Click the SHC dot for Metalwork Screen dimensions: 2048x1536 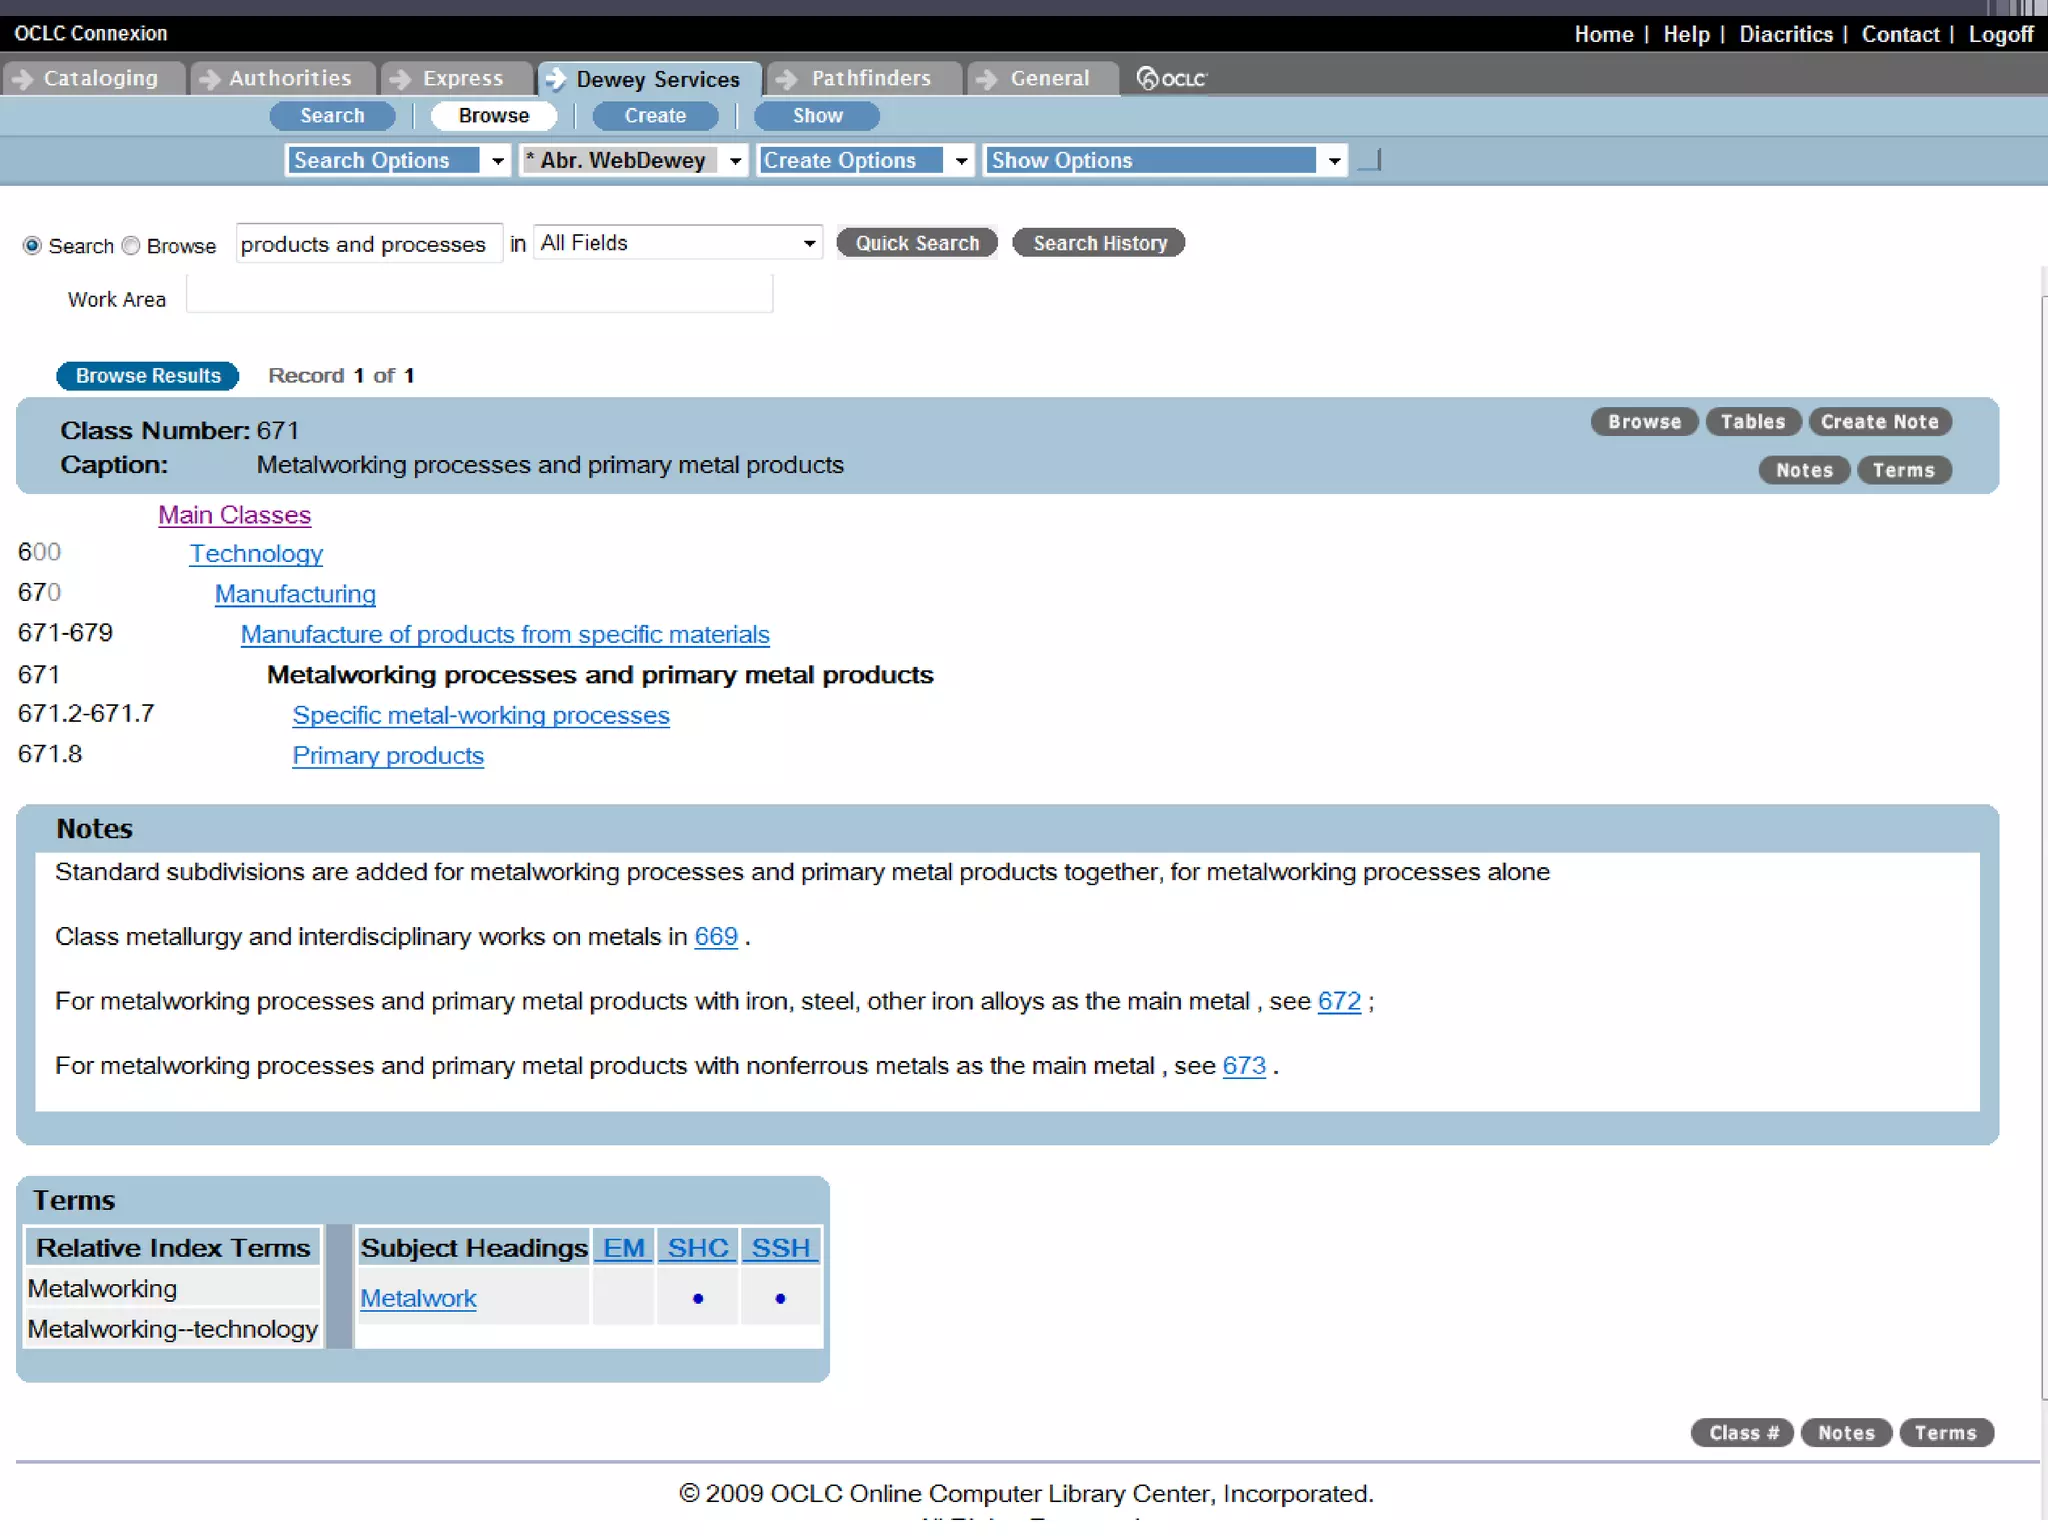tap(698, 1298)
